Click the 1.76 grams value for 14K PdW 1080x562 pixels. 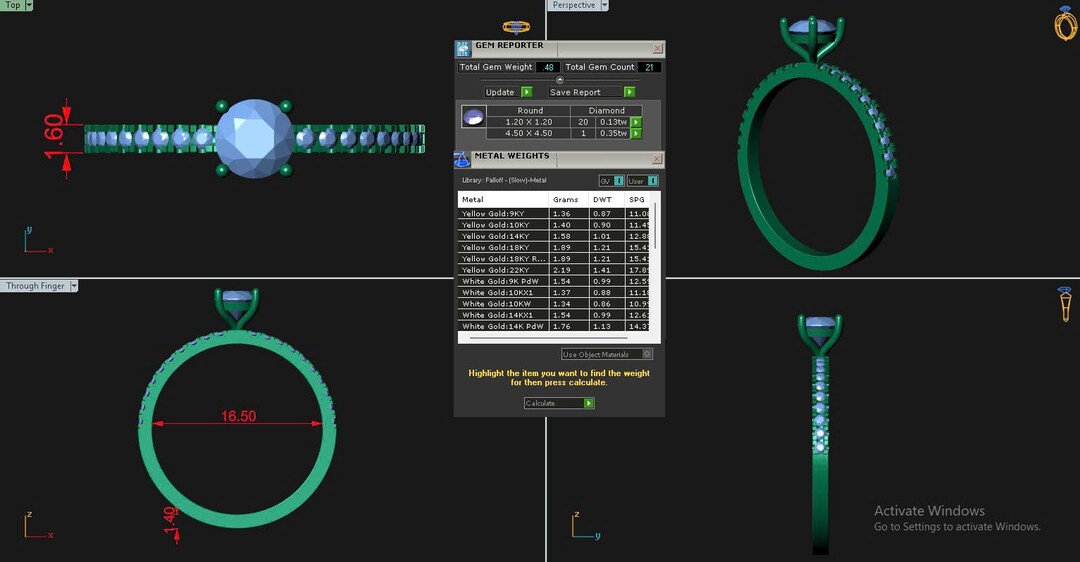[561, 326]
